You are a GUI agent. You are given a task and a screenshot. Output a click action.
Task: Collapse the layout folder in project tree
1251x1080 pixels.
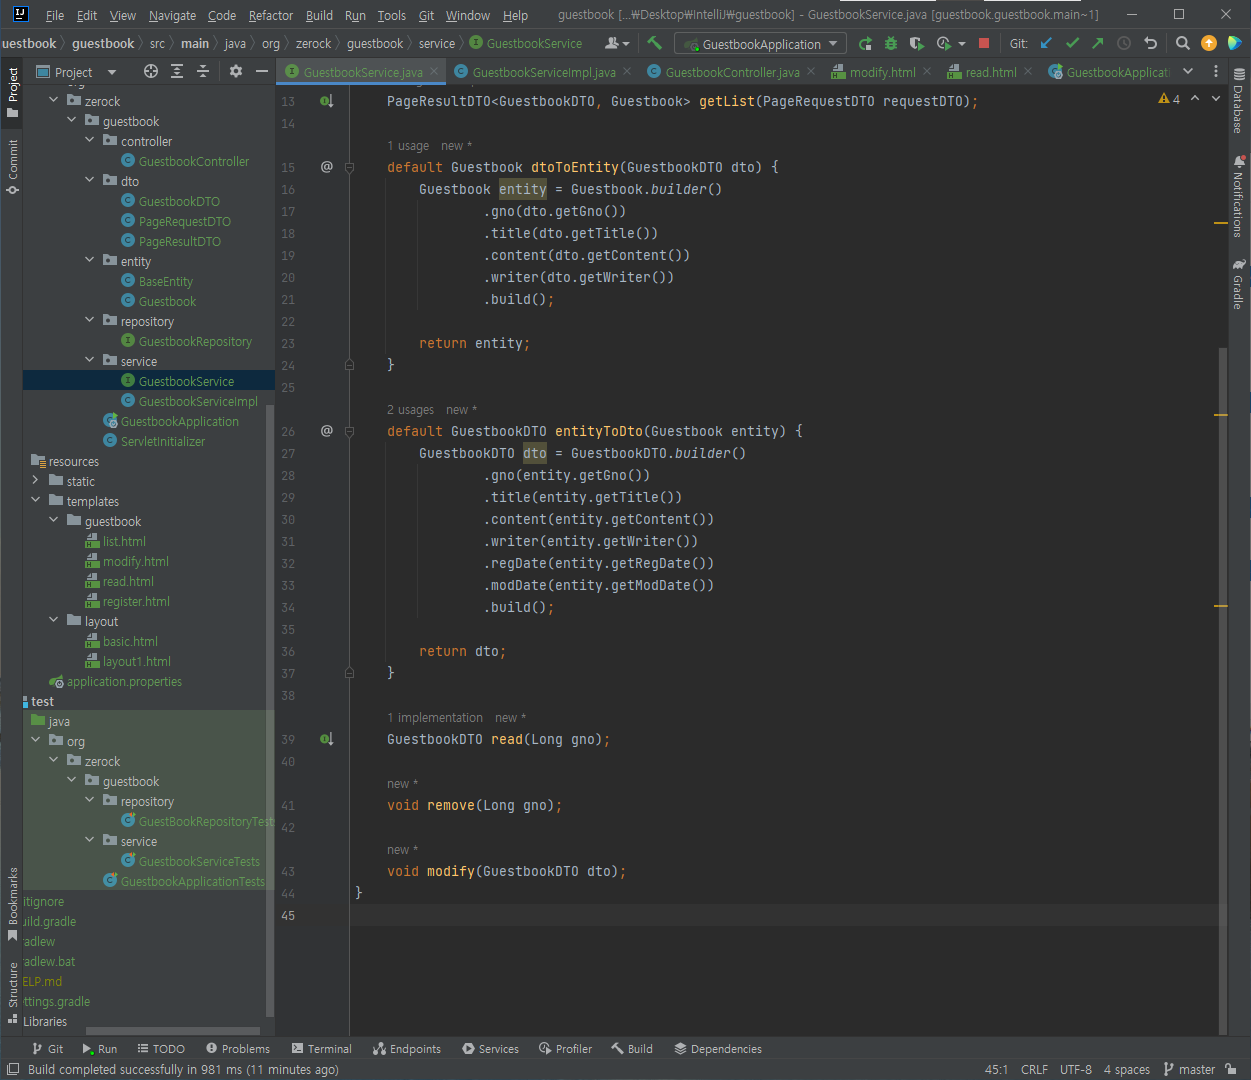pyautogui.click(x=54, y=621)
